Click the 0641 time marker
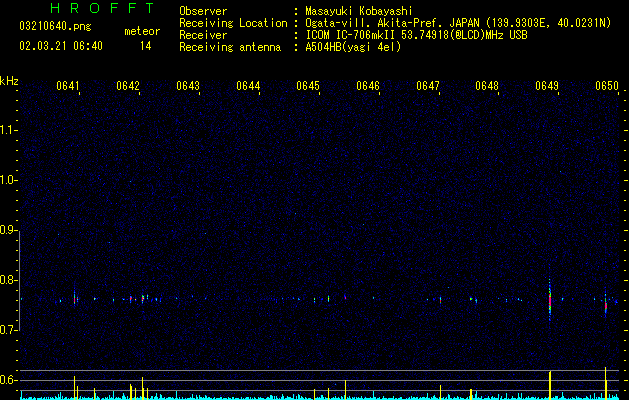The image size is (629, 400). 67,86
